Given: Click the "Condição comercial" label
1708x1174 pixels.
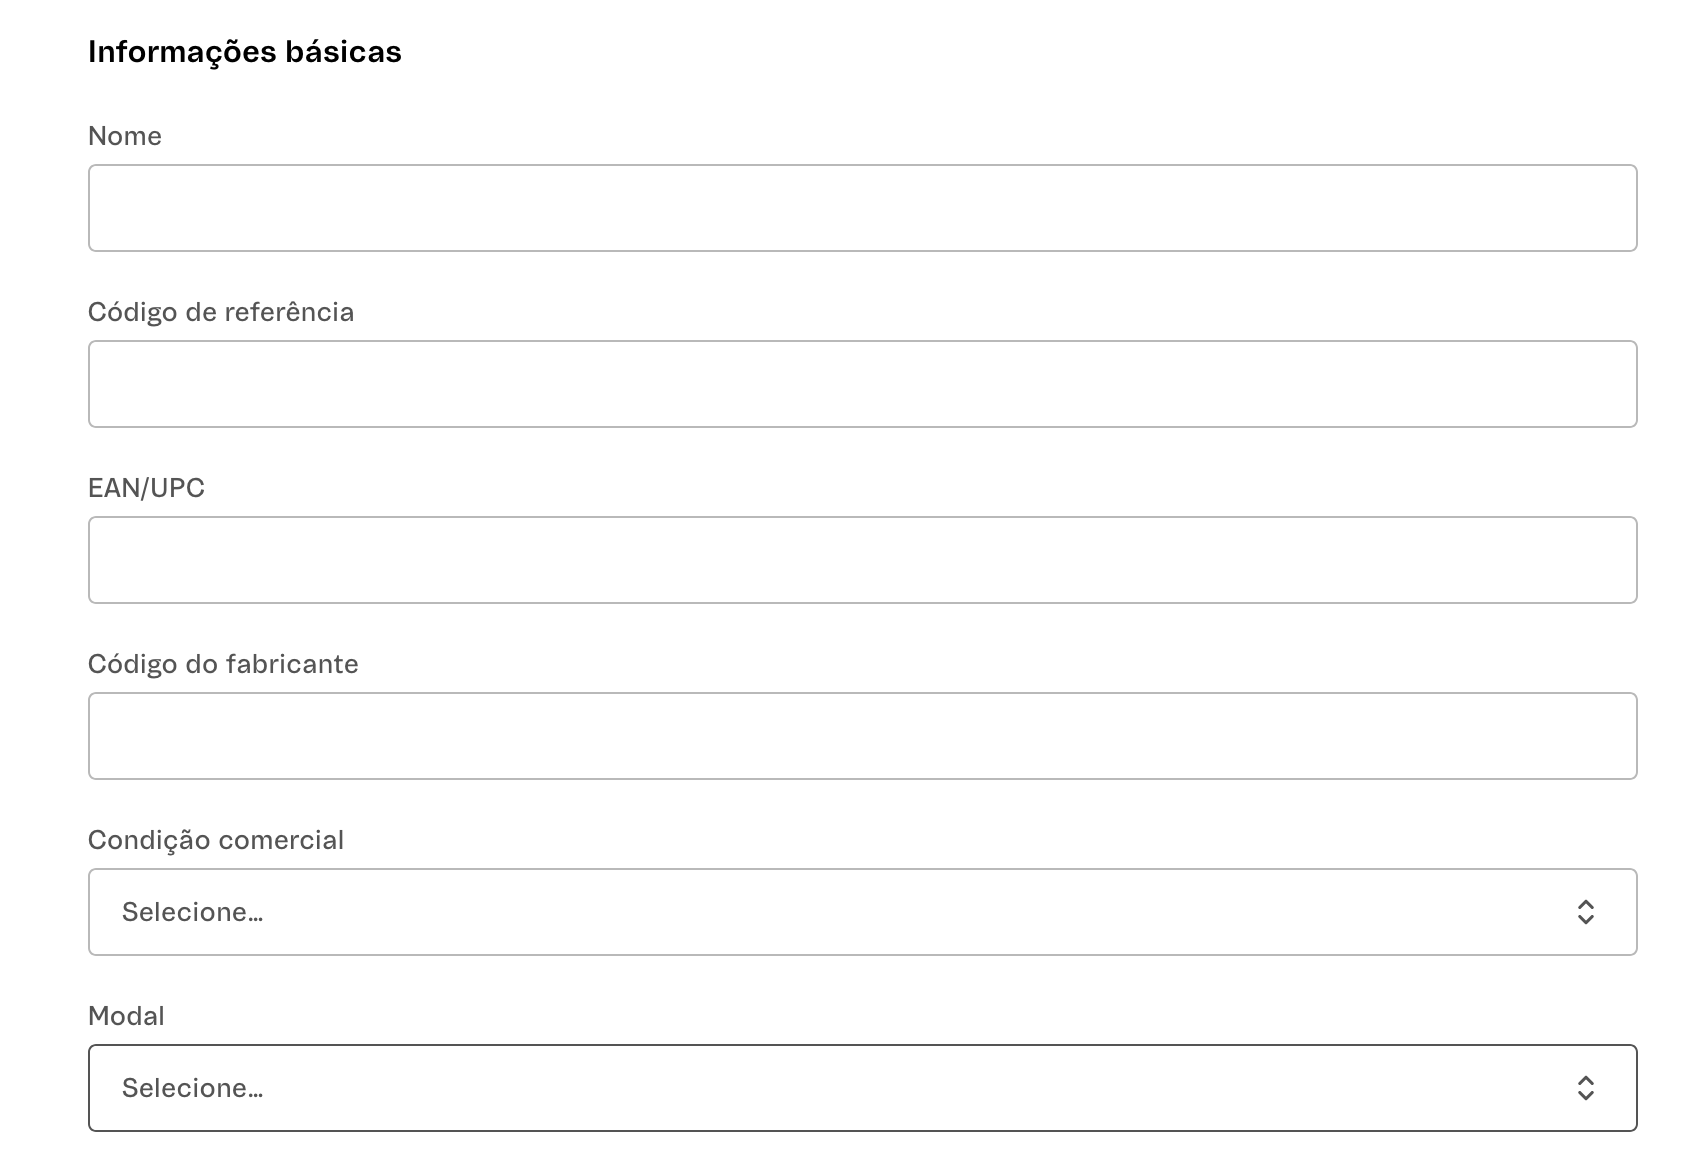Looking at the screenshot, I should click(x=216, y=840).
